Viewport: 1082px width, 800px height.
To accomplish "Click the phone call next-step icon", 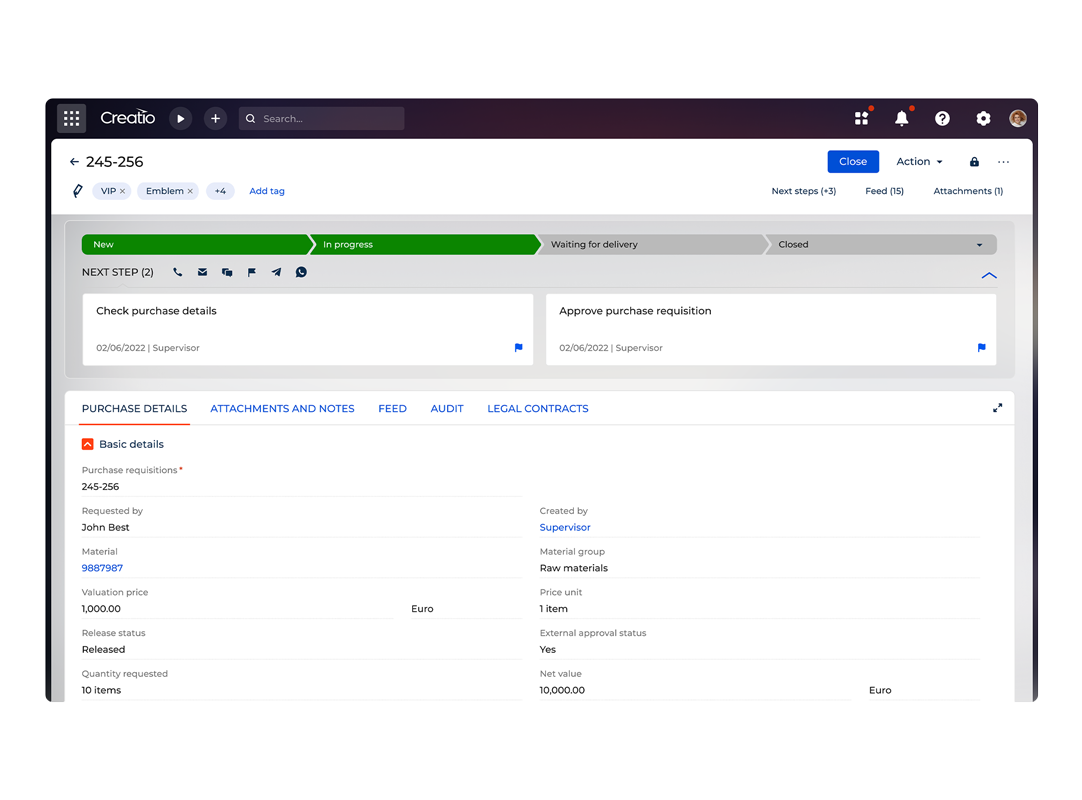I will [x=178, y=272].
